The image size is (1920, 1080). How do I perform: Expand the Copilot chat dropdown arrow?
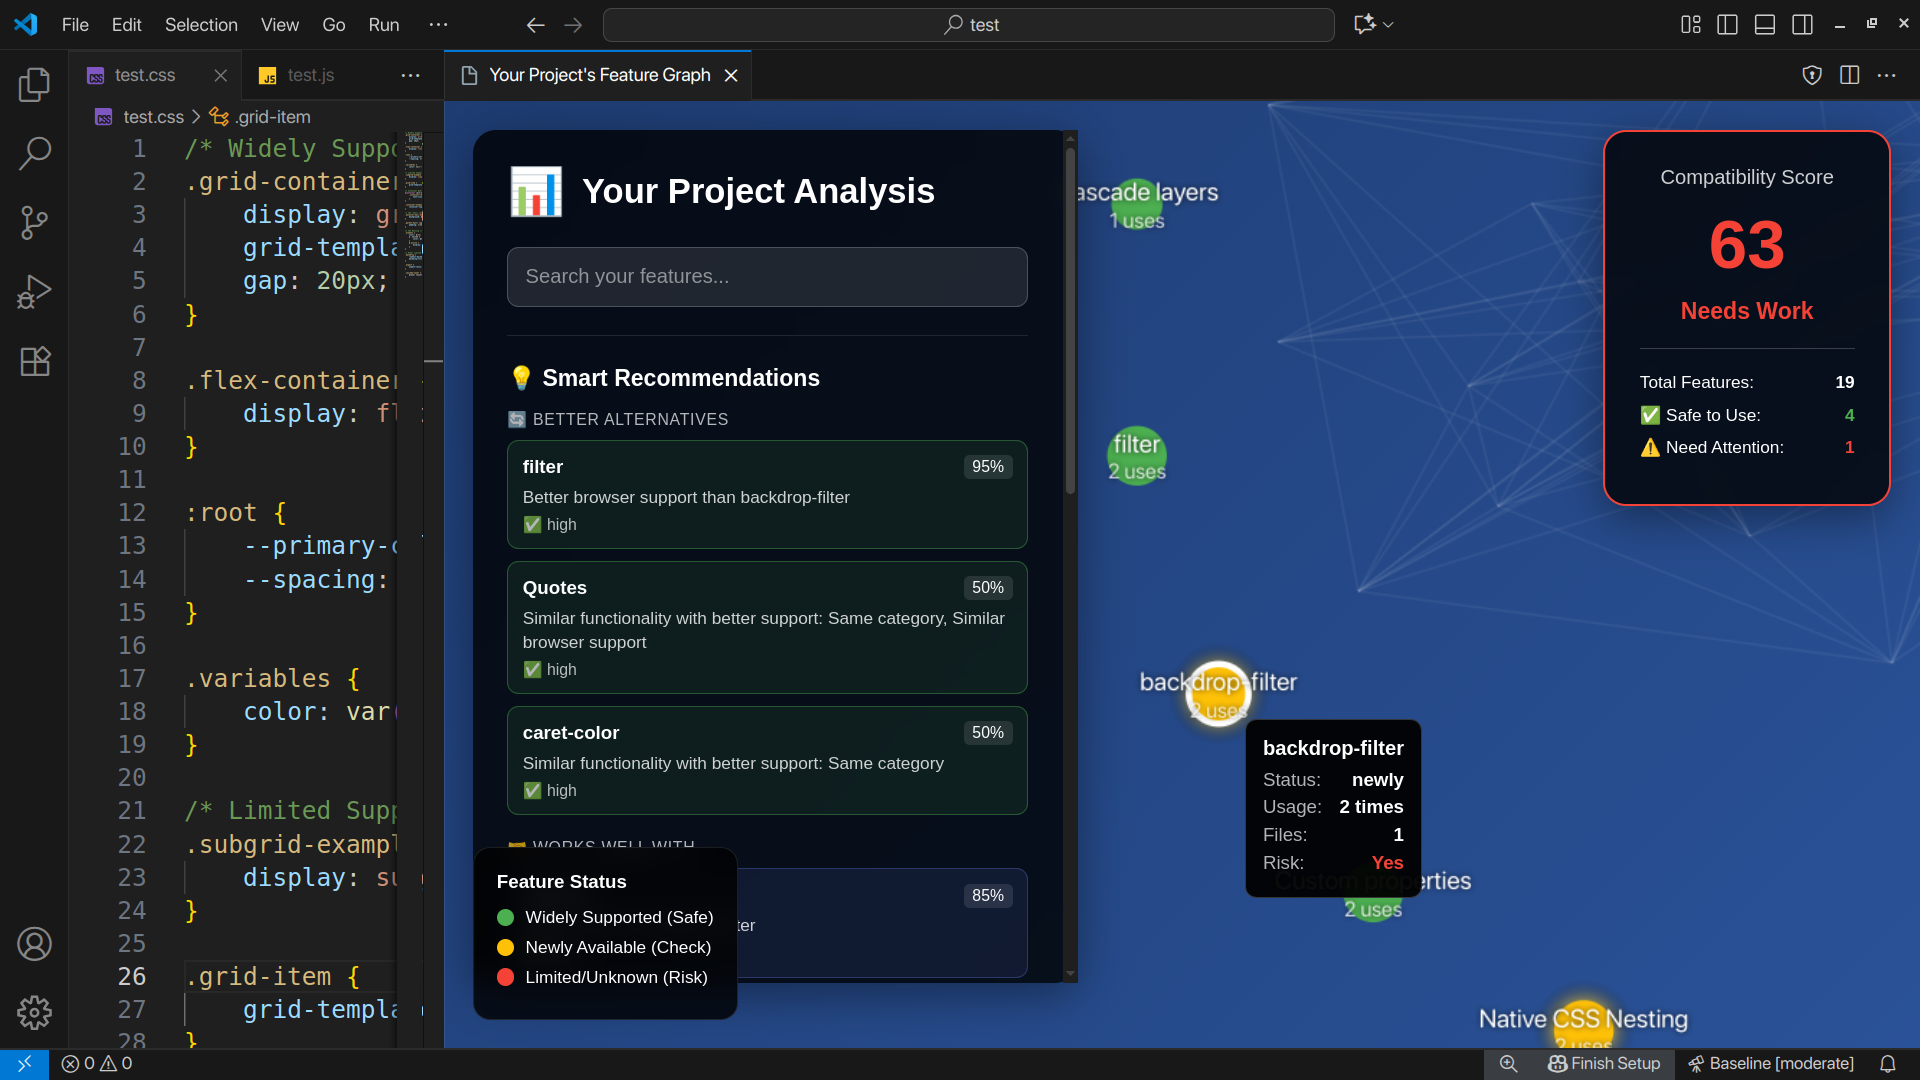point(1389,25)
